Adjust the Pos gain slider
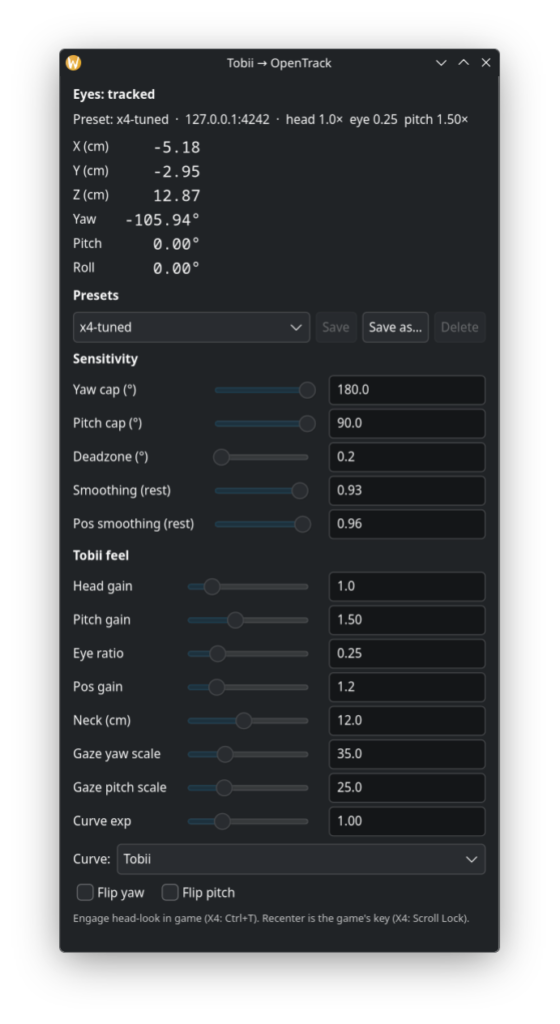The image size is (560, 1024). tap(248, 687)
